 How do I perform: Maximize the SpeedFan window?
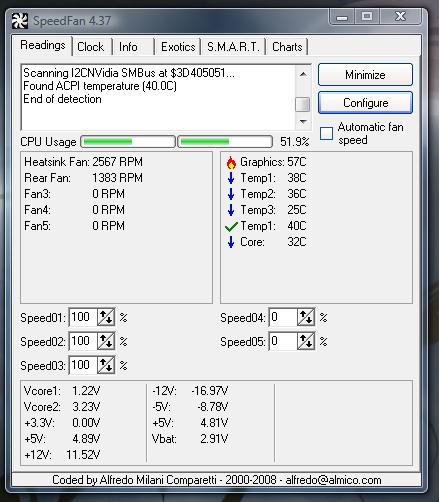367,16
